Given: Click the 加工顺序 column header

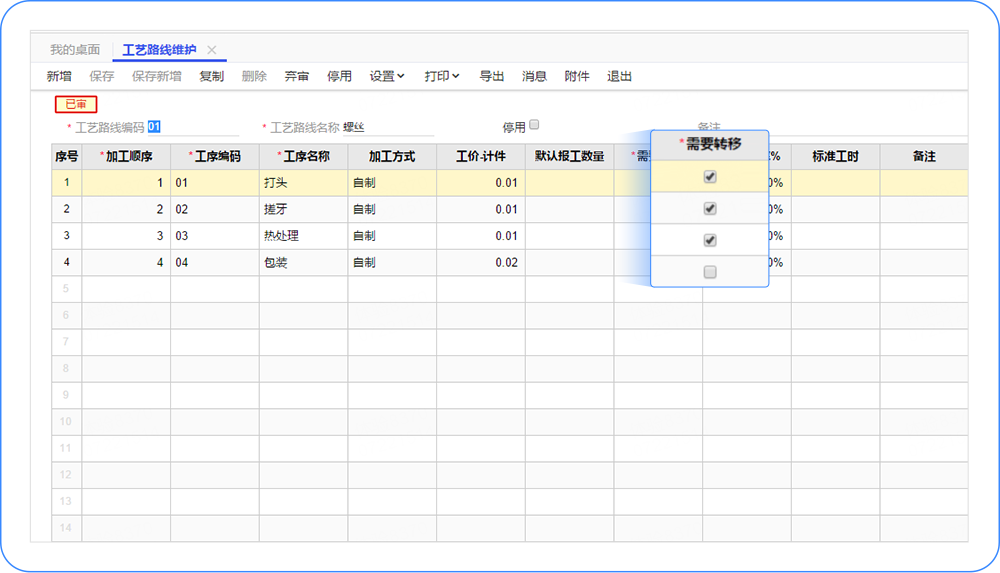Looking at the screenshot, I should [126, 156].
